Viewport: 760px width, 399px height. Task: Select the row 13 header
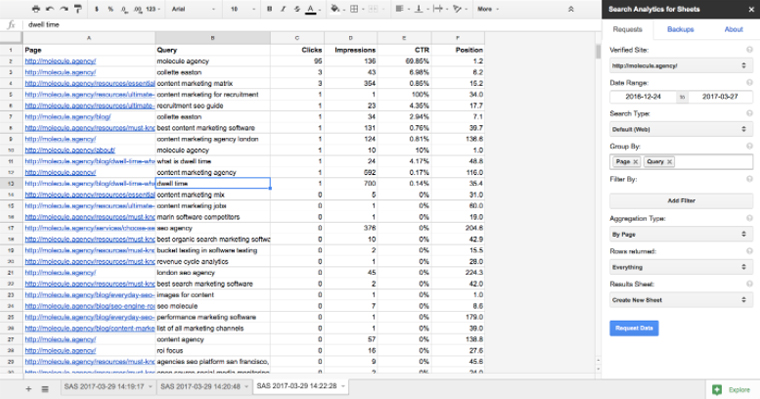pyautogui.click(x=11, y=184)
